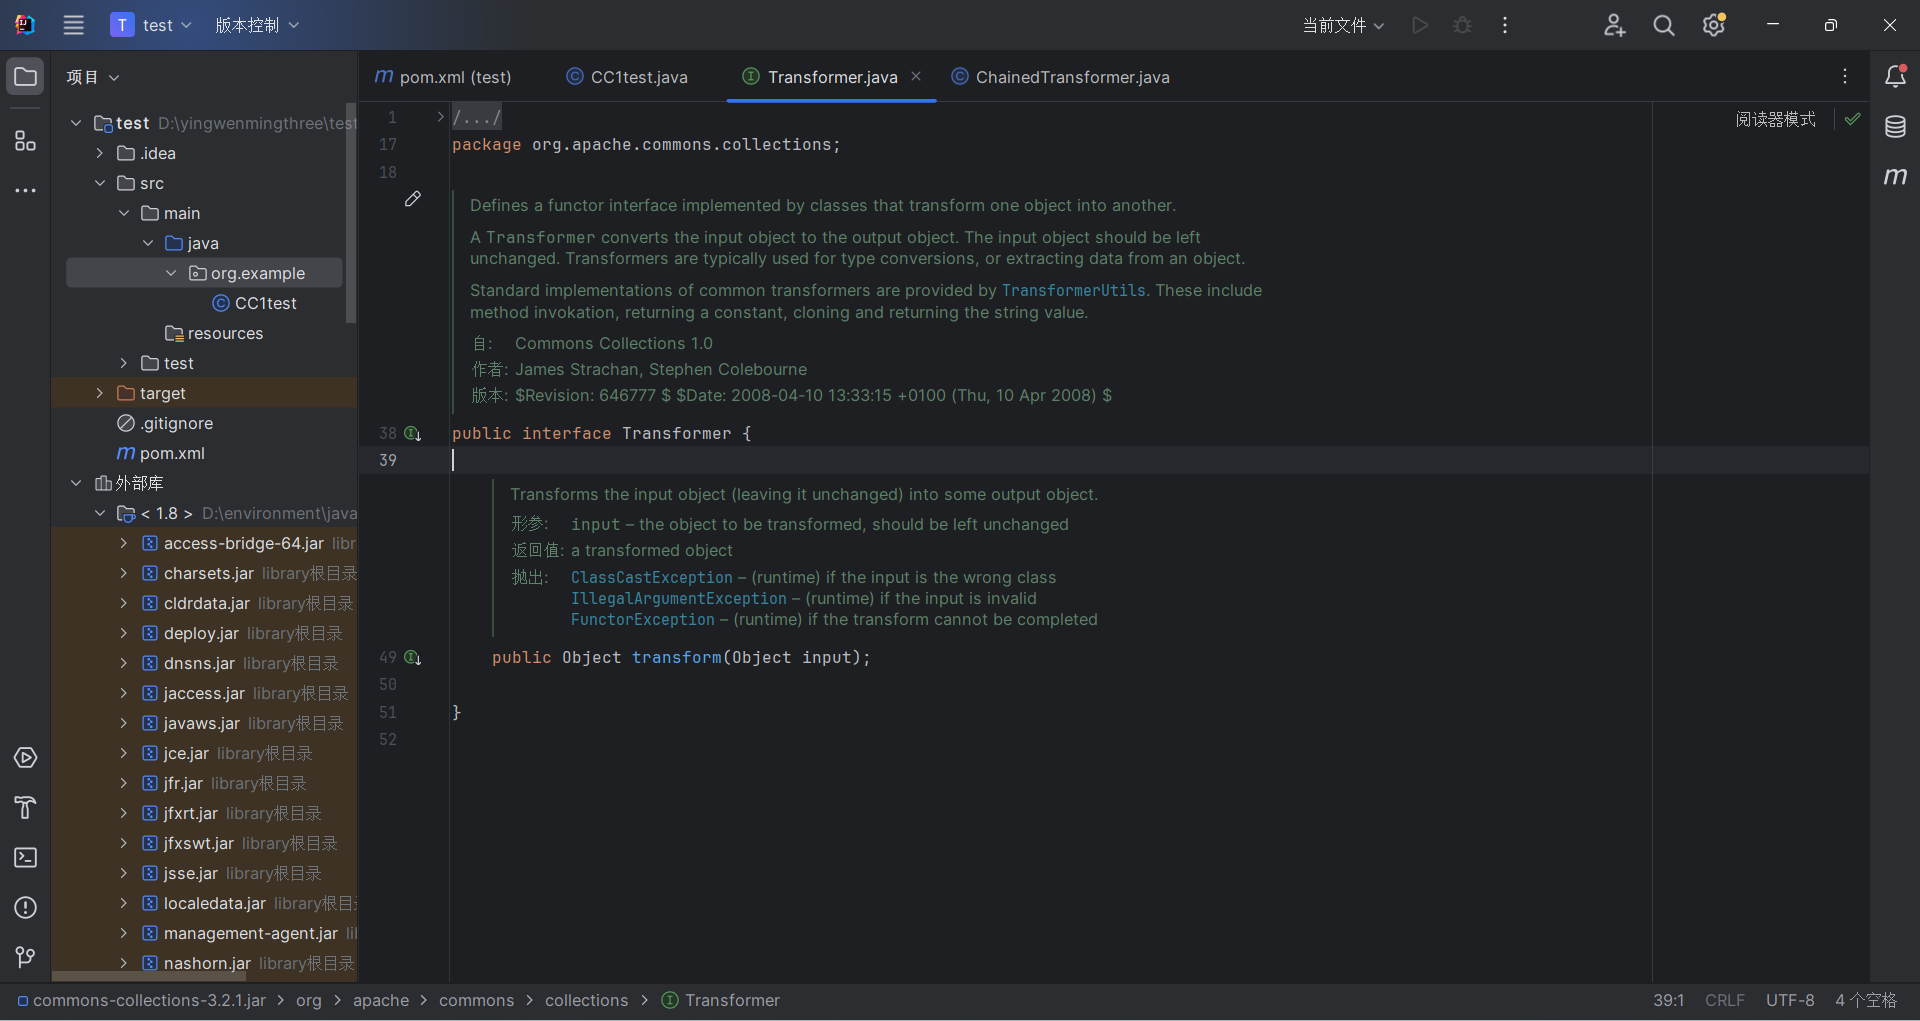Open the Project tool window icon

click(26, 77)
